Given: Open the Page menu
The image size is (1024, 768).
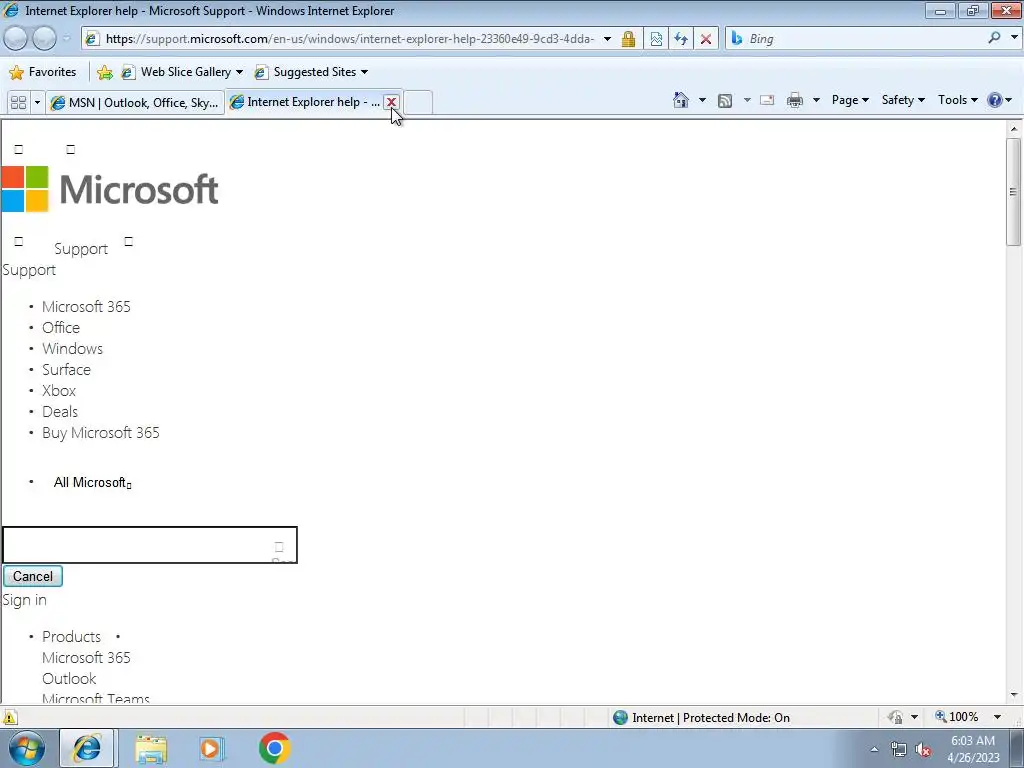Looking at the screenshot, I should click(850, 100).
